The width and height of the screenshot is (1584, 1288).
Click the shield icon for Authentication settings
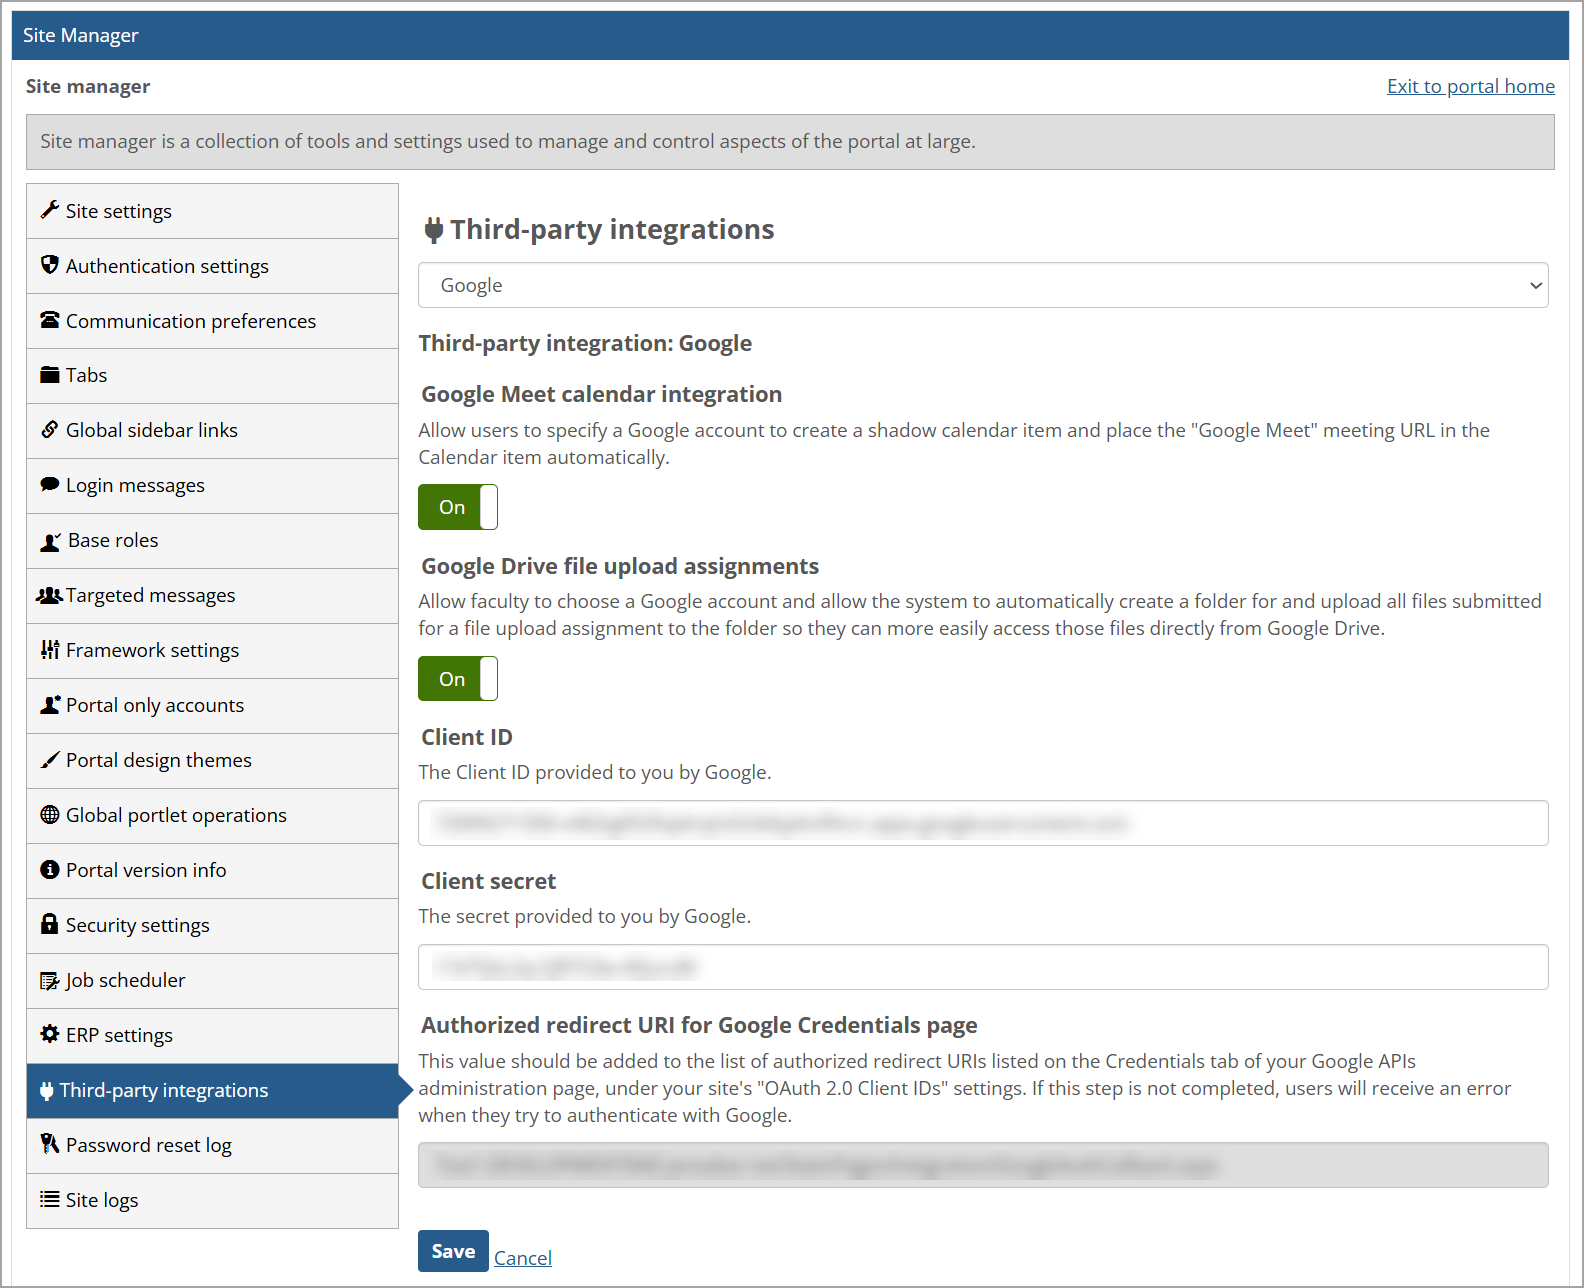coord(49,265)
